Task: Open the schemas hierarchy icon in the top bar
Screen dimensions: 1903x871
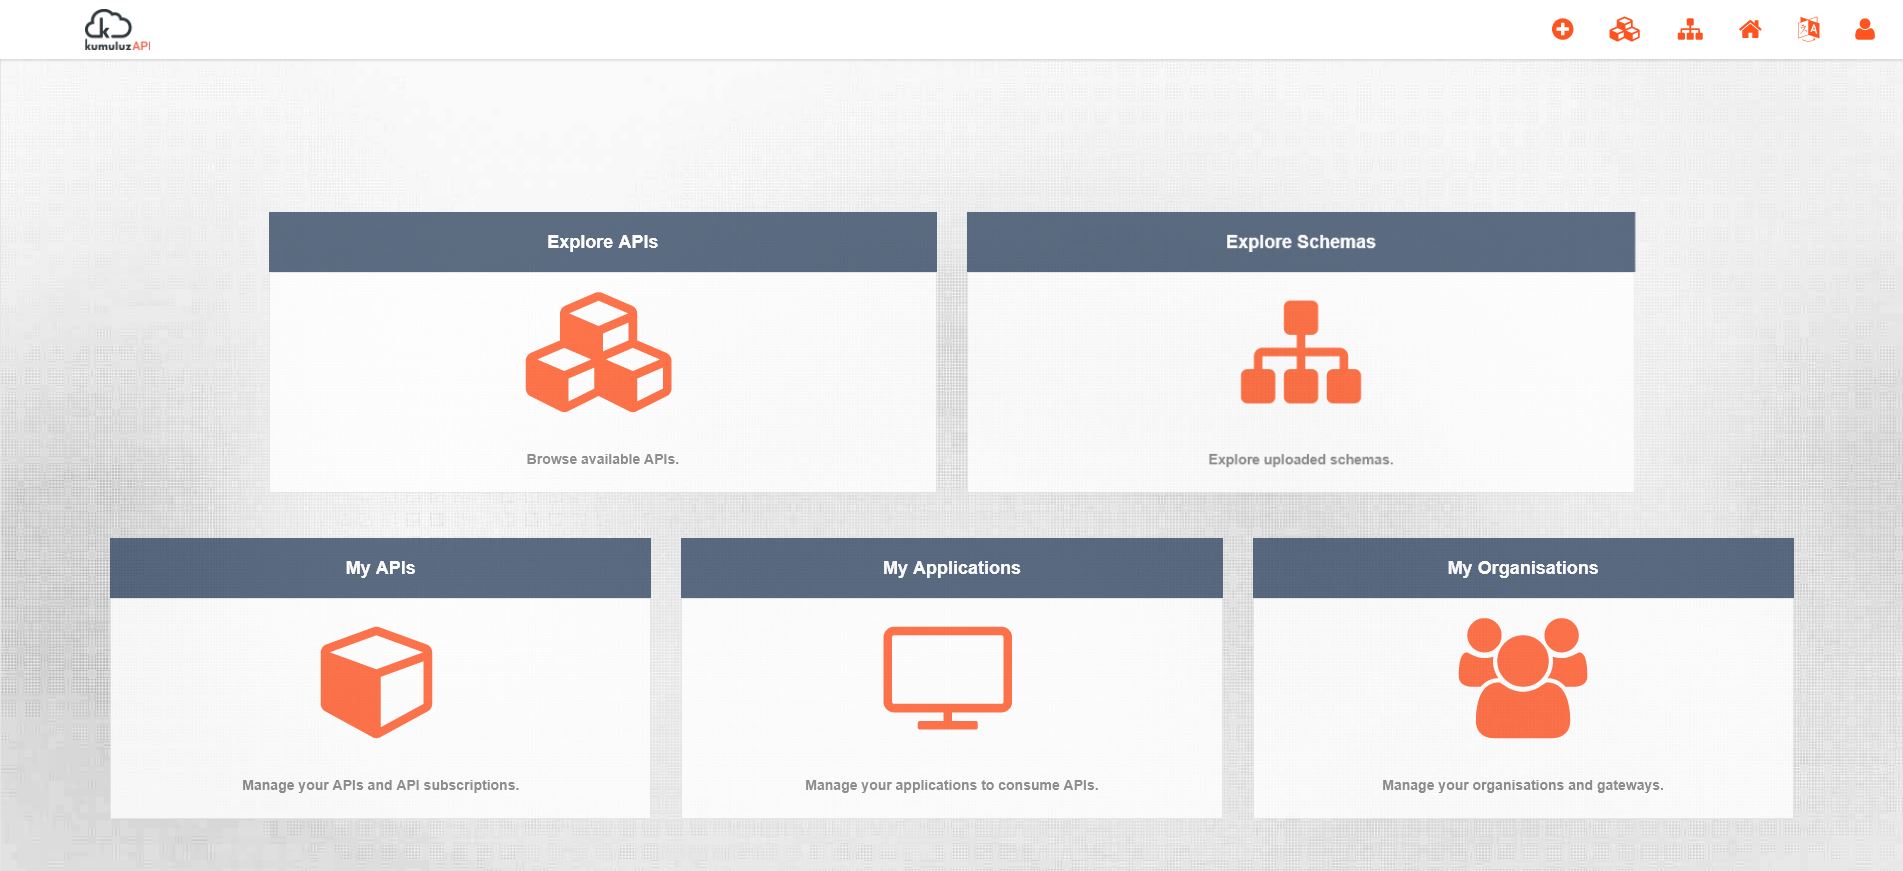Action: (x=1690, y=30)
